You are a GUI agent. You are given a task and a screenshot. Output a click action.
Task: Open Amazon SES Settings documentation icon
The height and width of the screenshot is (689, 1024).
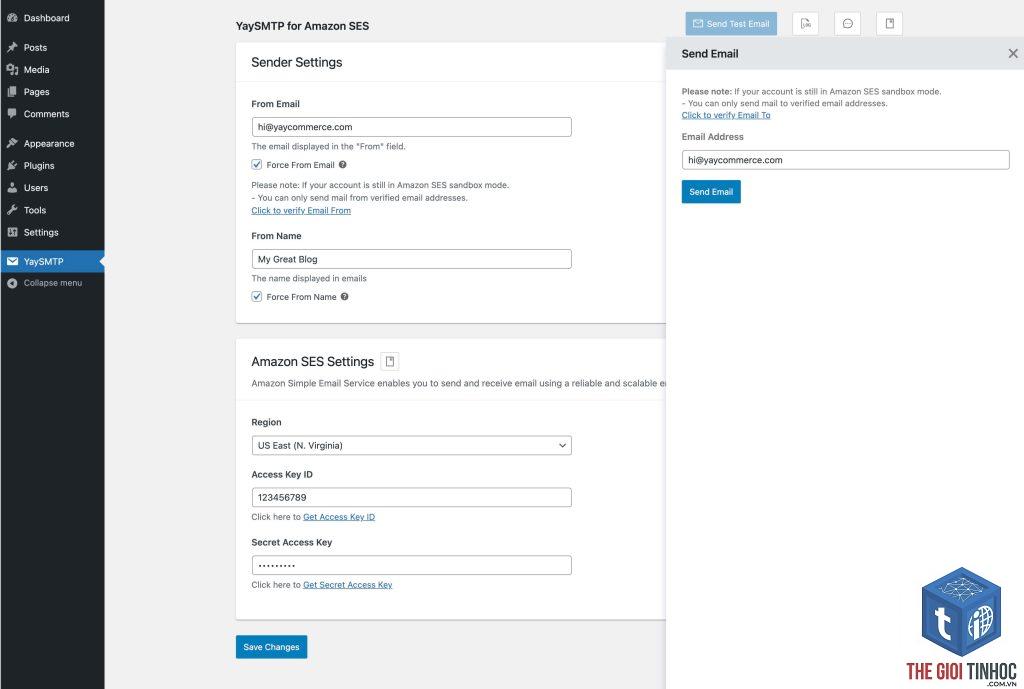(389, 361)
